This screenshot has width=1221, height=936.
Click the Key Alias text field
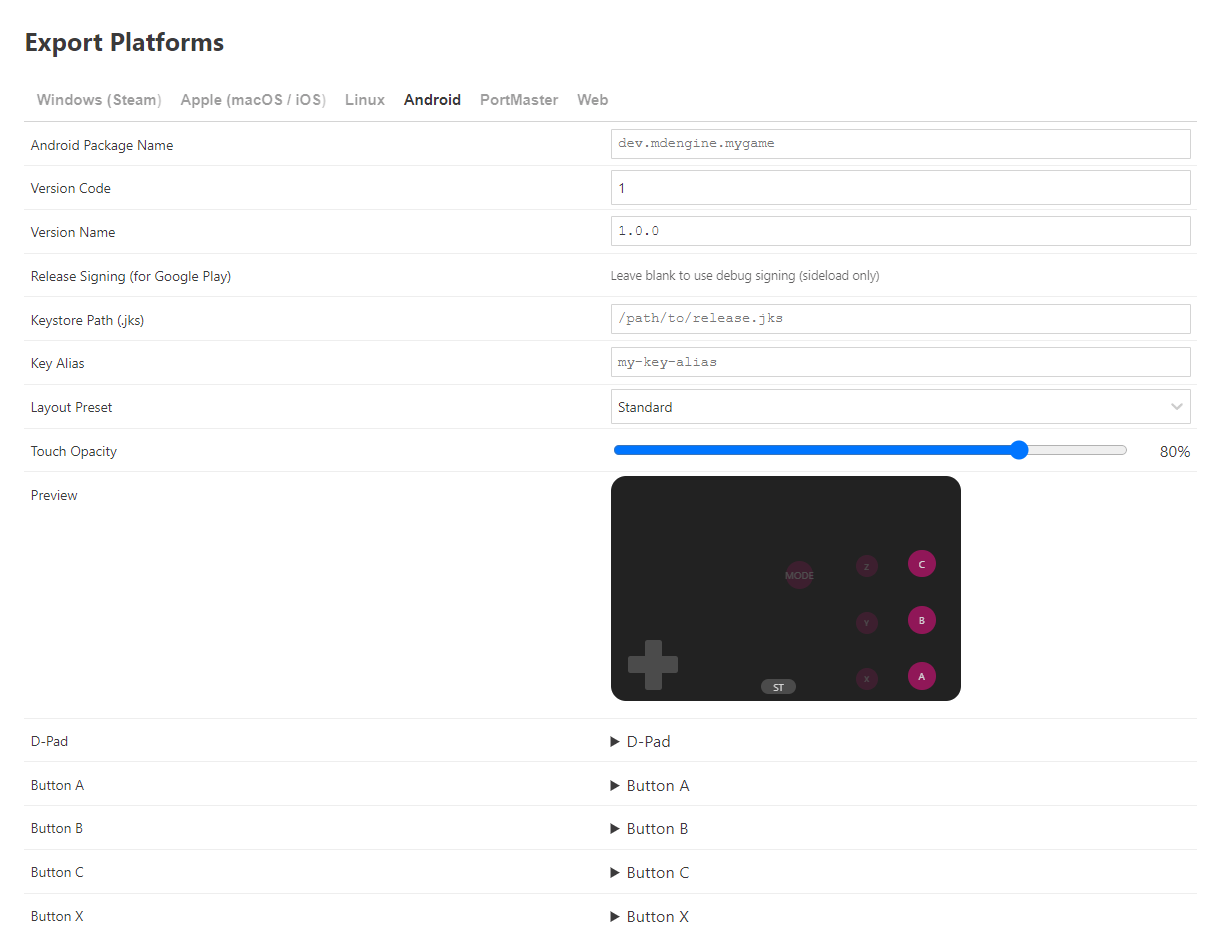[x=900, y=362]
